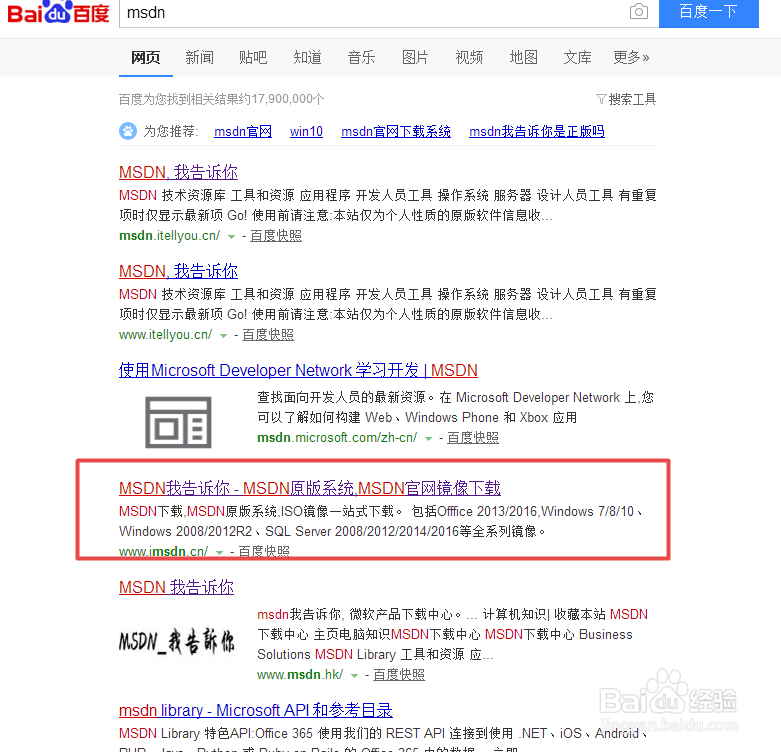
Task: Expand dropdown arrow next to www.msdn.hk/
Action: tap(354, 676)
